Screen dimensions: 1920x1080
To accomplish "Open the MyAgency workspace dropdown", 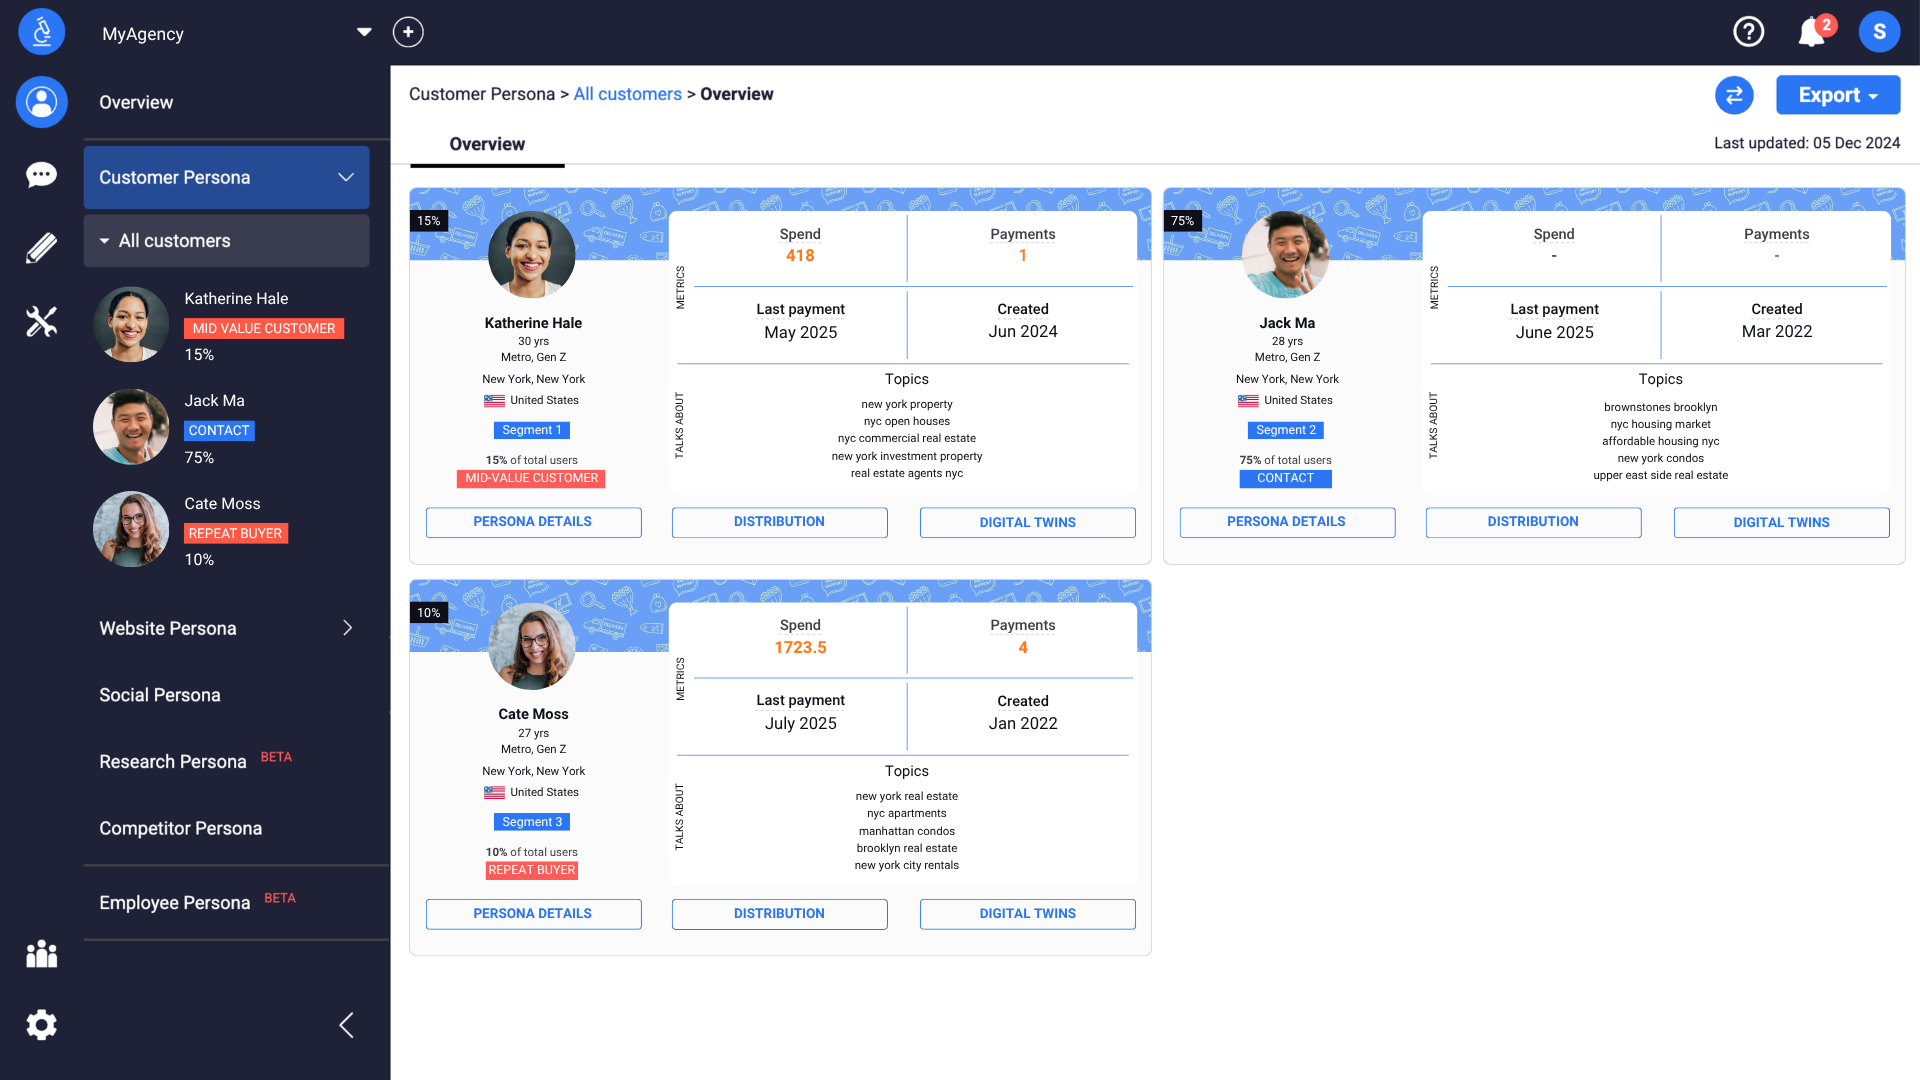I will 364,33.
